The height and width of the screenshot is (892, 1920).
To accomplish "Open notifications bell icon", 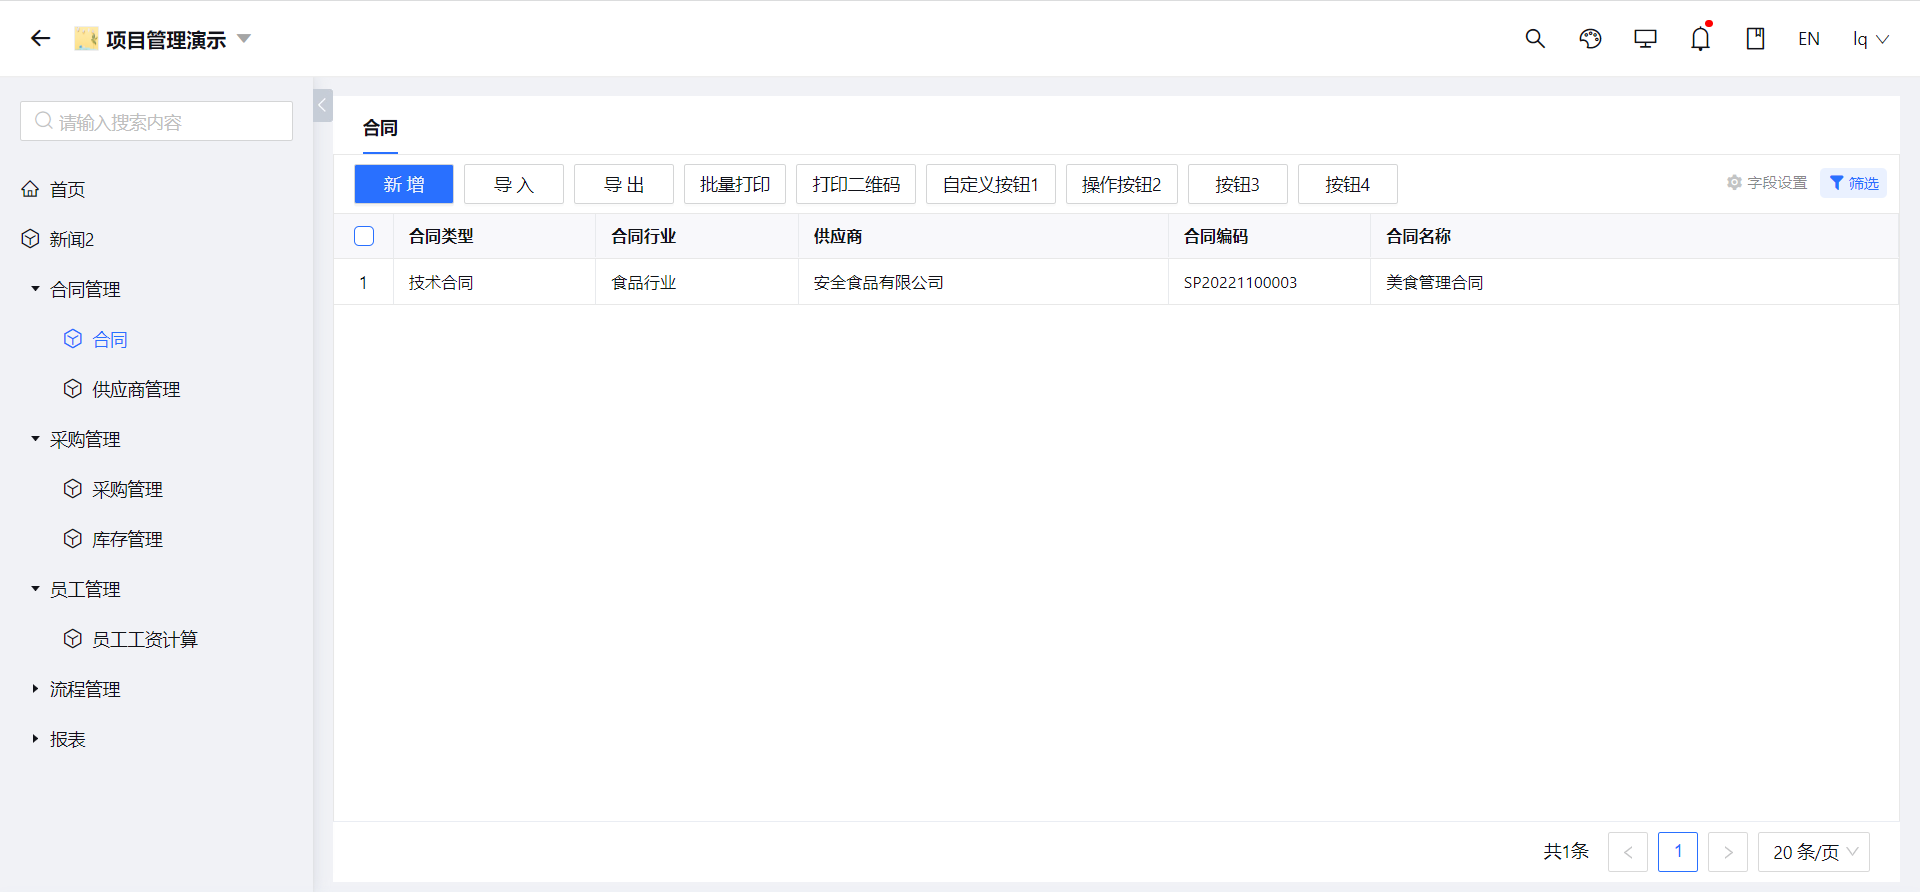I will click(1700, 39).
